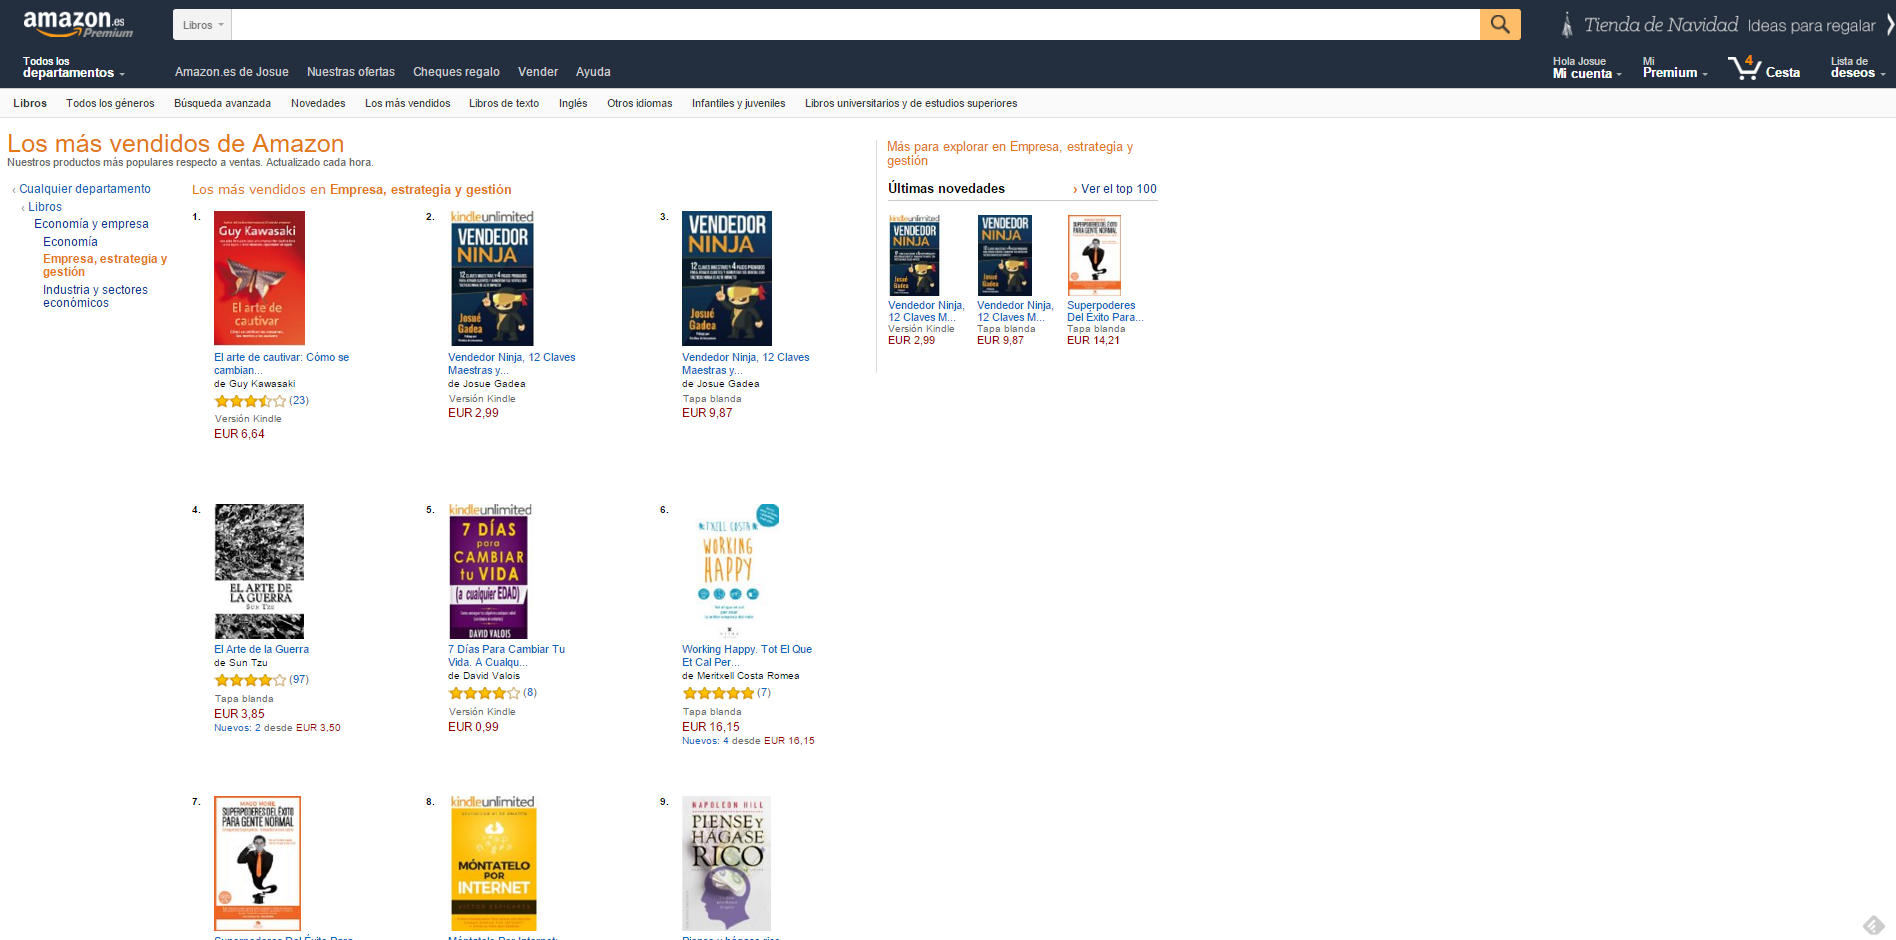
Task: Open El Arte de la Guerra cover
Action: 259,571
